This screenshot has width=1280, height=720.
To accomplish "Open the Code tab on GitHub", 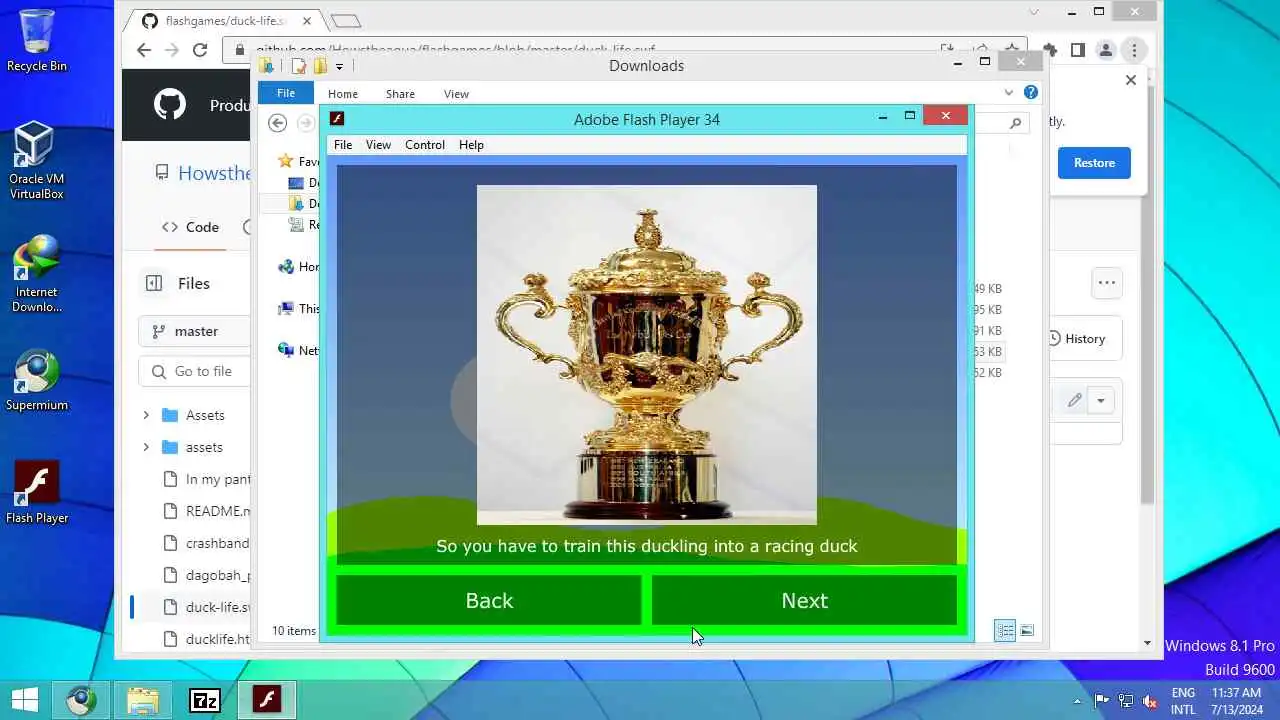I will tap(190, 227).
